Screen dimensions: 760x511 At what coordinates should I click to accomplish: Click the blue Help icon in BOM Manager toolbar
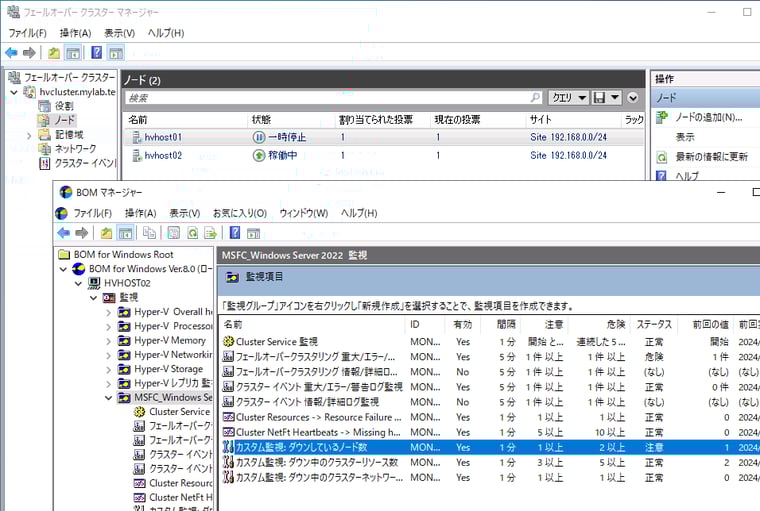point(235,233)
